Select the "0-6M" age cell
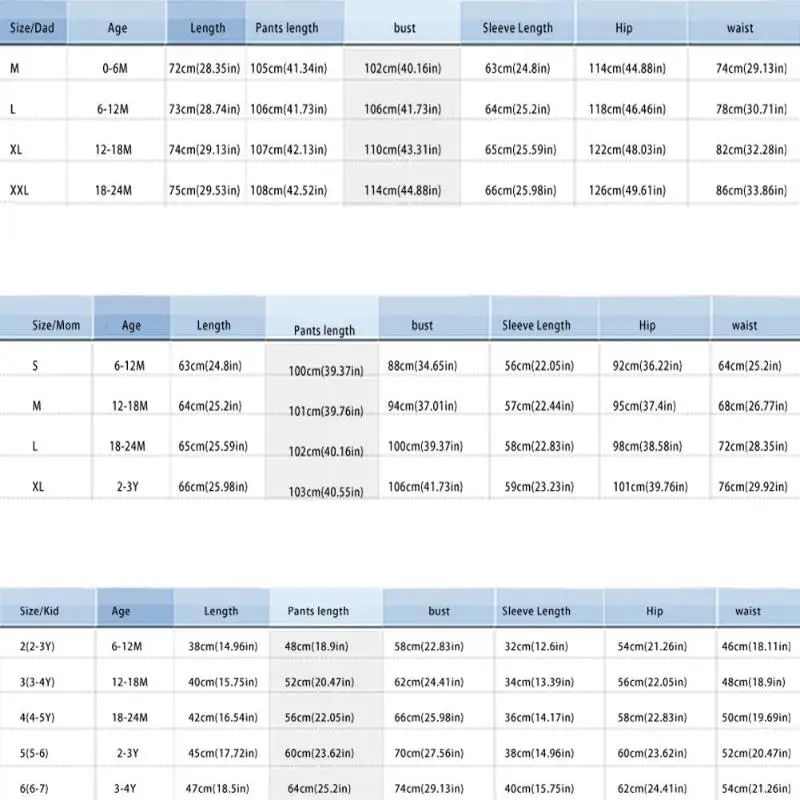Screen dimensions: 800x800 pyautogui.click(x=115, y=68)
